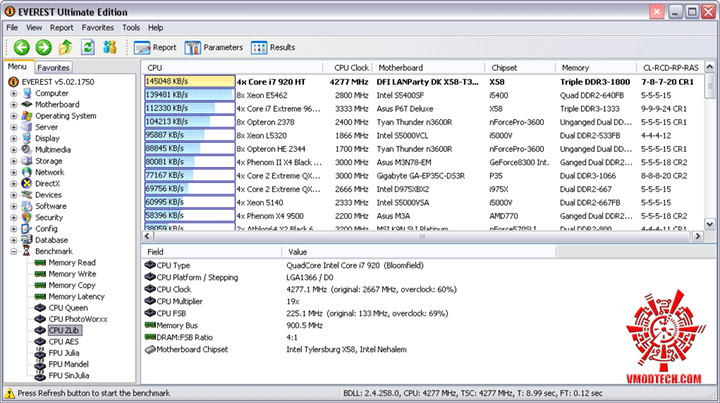720x403 pixels.
Task: Open the Parameters toolbar button
Action: (x=214, y=47)
